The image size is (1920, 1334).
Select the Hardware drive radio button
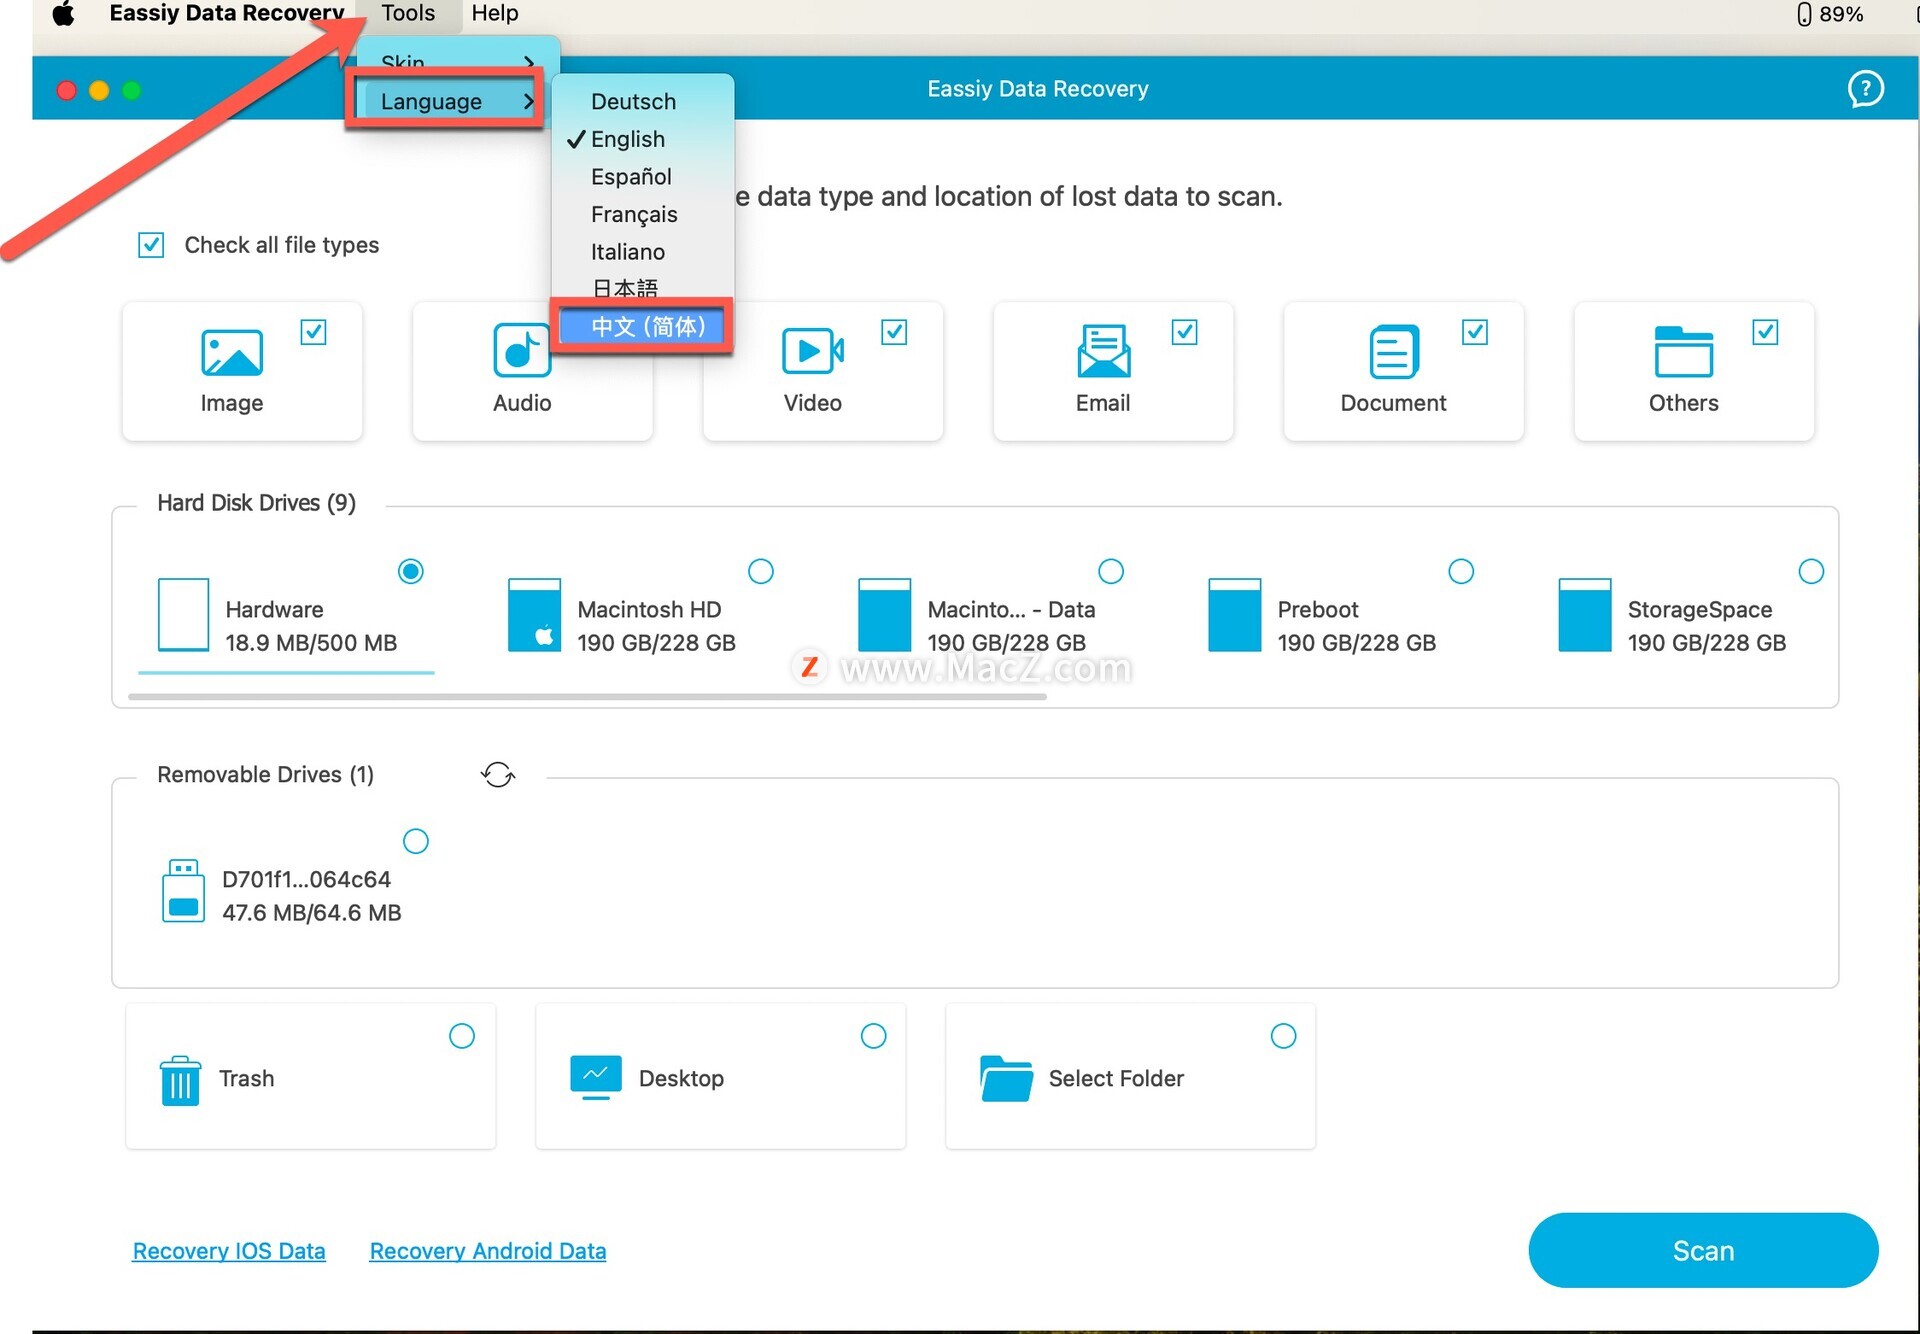pos(410,571)
